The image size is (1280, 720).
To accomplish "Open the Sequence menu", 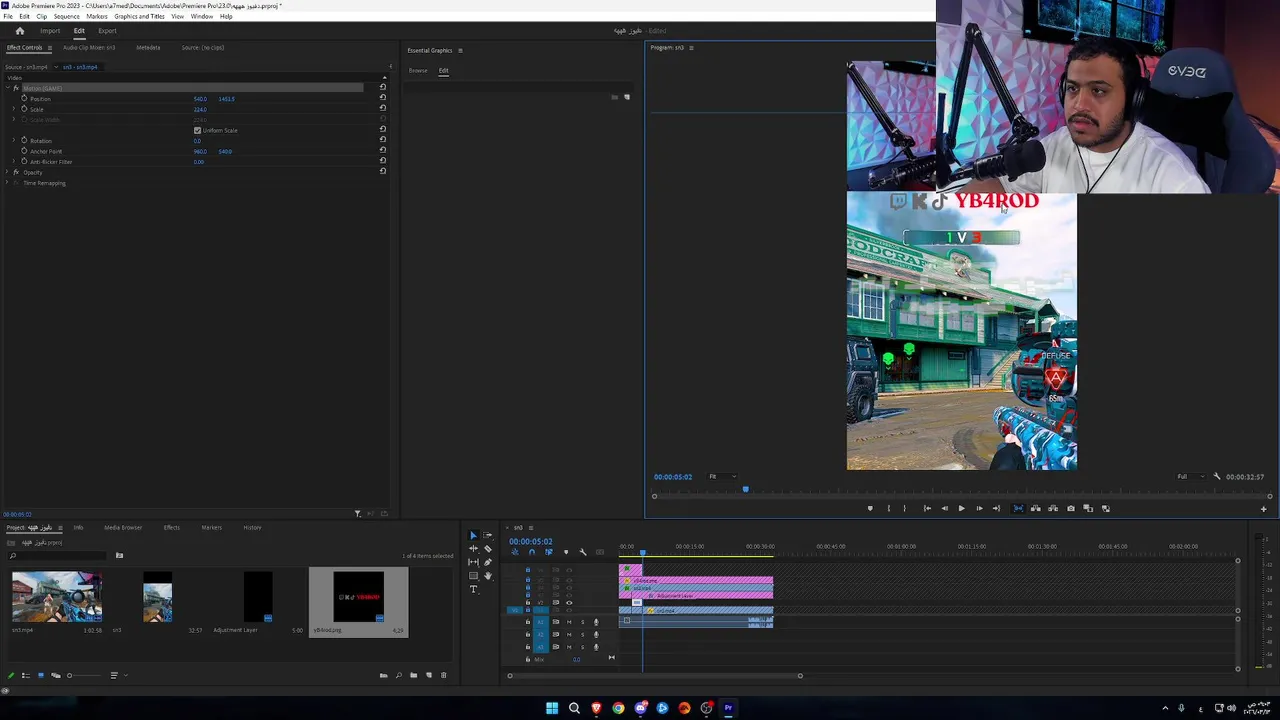I will click(67, 16).
